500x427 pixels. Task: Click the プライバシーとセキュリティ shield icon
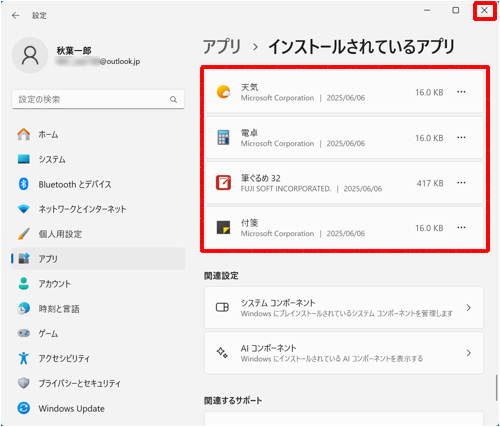point(24,383)
